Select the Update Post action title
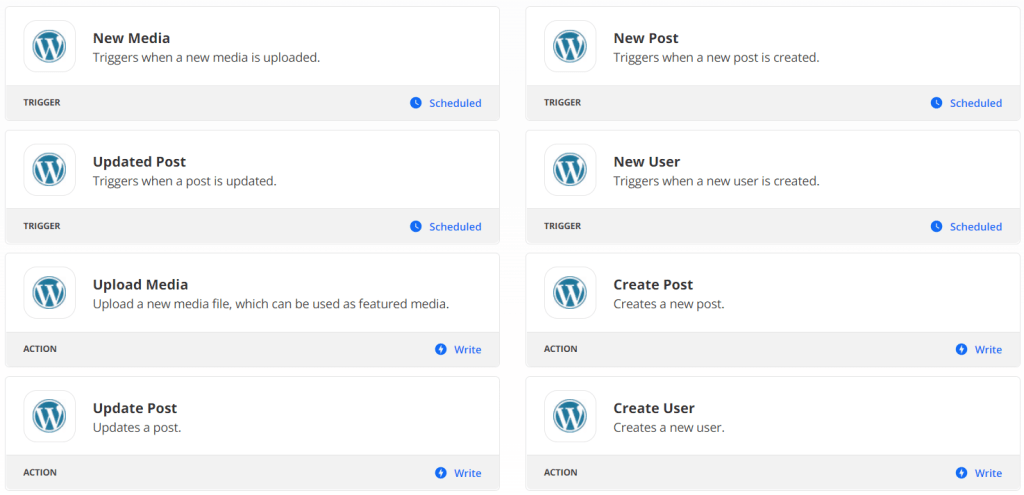This screenshot has height=495, width=1024. coord(135,408)
